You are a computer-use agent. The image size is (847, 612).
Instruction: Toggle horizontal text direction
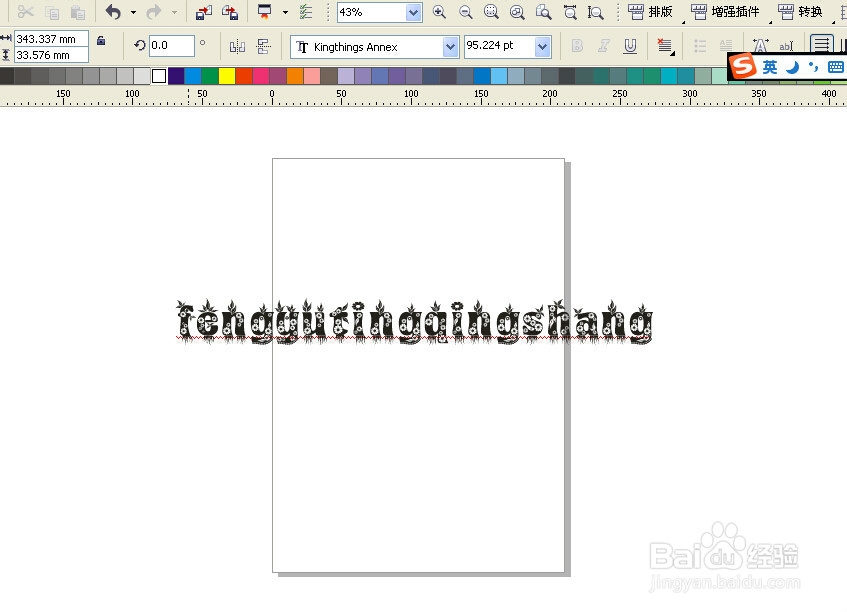[x=822, y=44]
